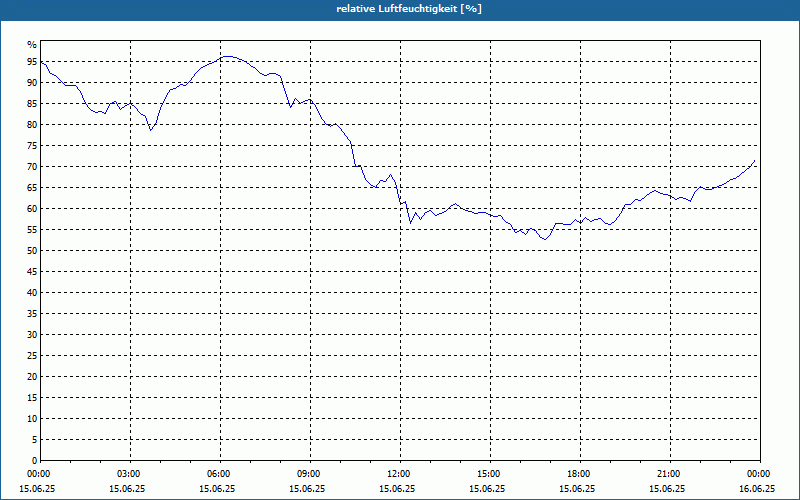800x500 pixels.
Task: Click the 09:00 time label
Action: click(x=310, y=474)
